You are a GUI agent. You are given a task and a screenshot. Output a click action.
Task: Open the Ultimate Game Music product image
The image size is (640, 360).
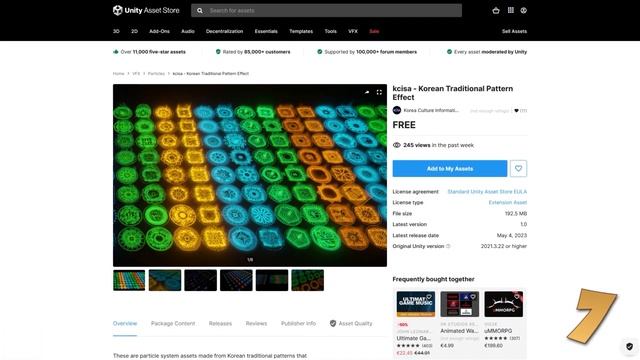416,304
